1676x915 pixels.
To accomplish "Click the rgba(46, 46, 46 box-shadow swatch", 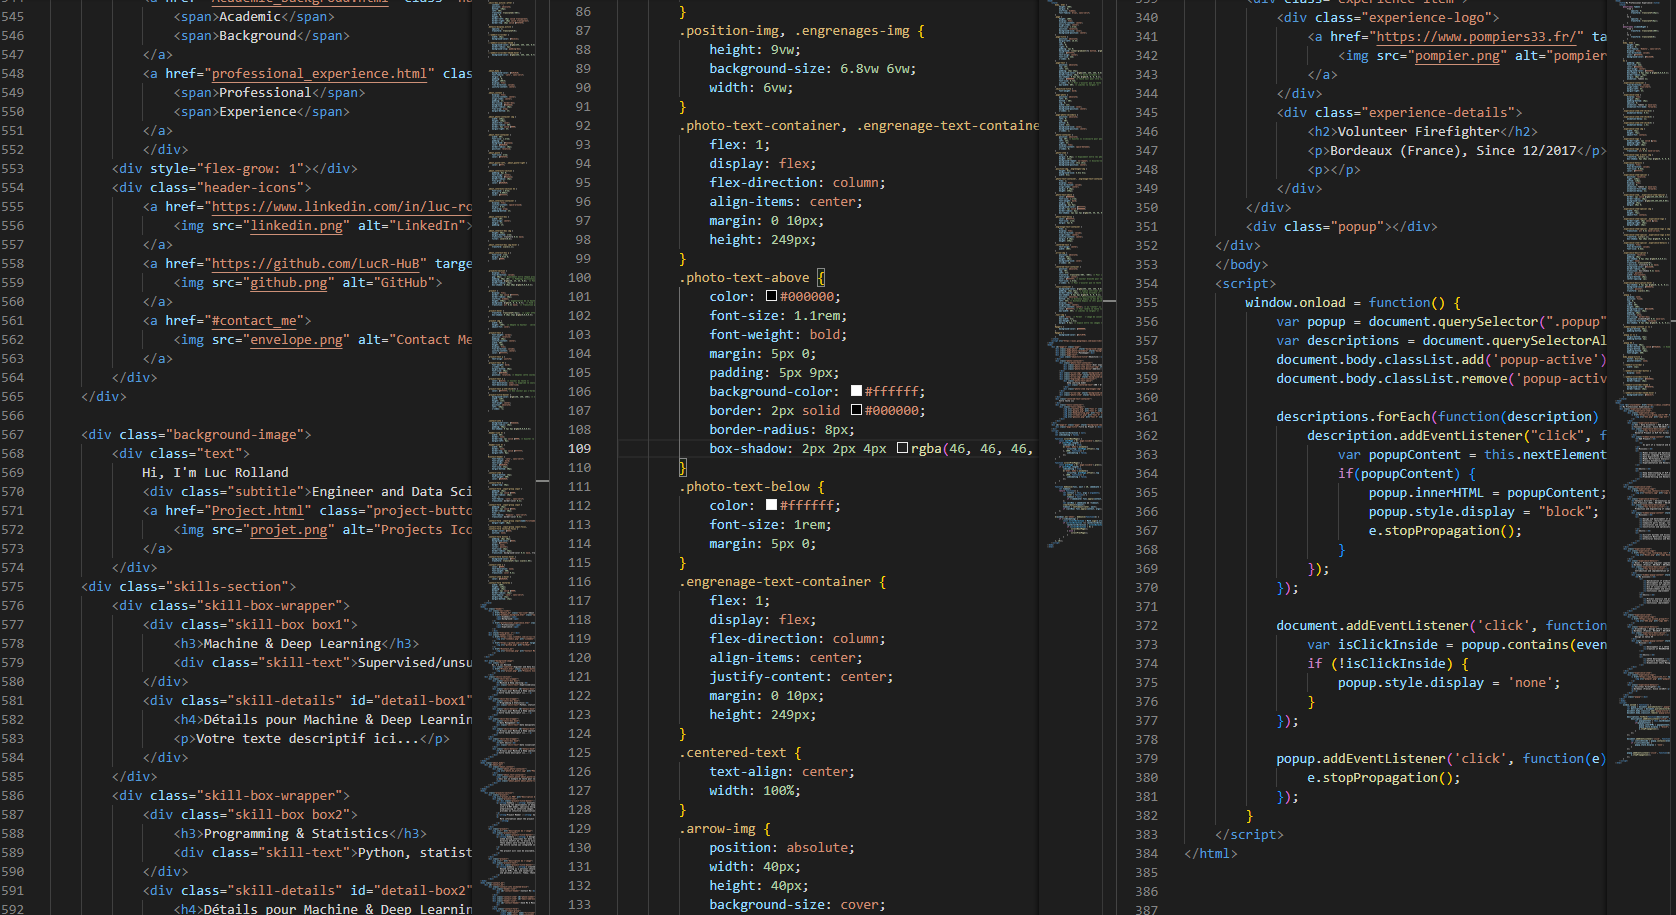I will (902, 449).
